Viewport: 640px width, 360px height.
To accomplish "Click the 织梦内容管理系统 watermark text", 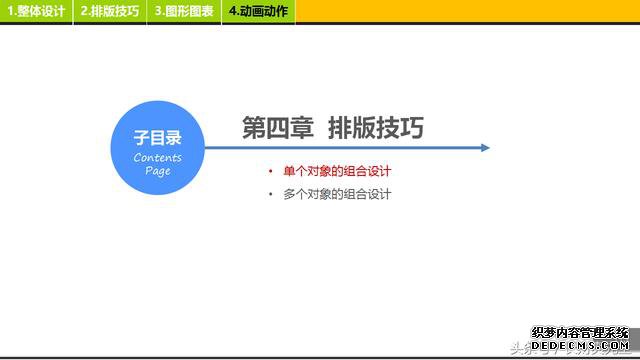I will 580,333.
